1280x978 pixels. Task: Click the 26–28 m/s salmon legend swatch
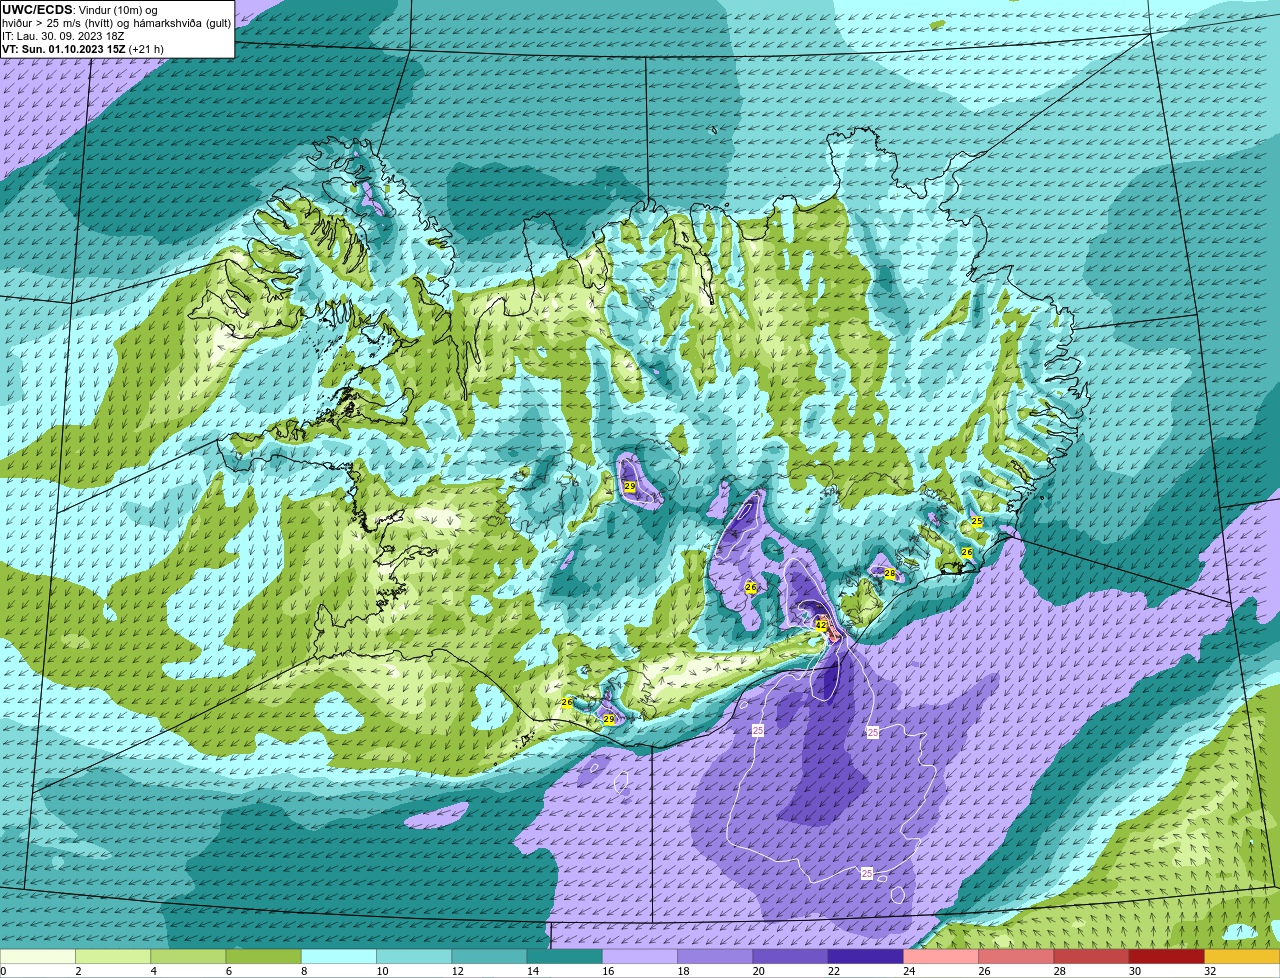(x=1016, y=956)
